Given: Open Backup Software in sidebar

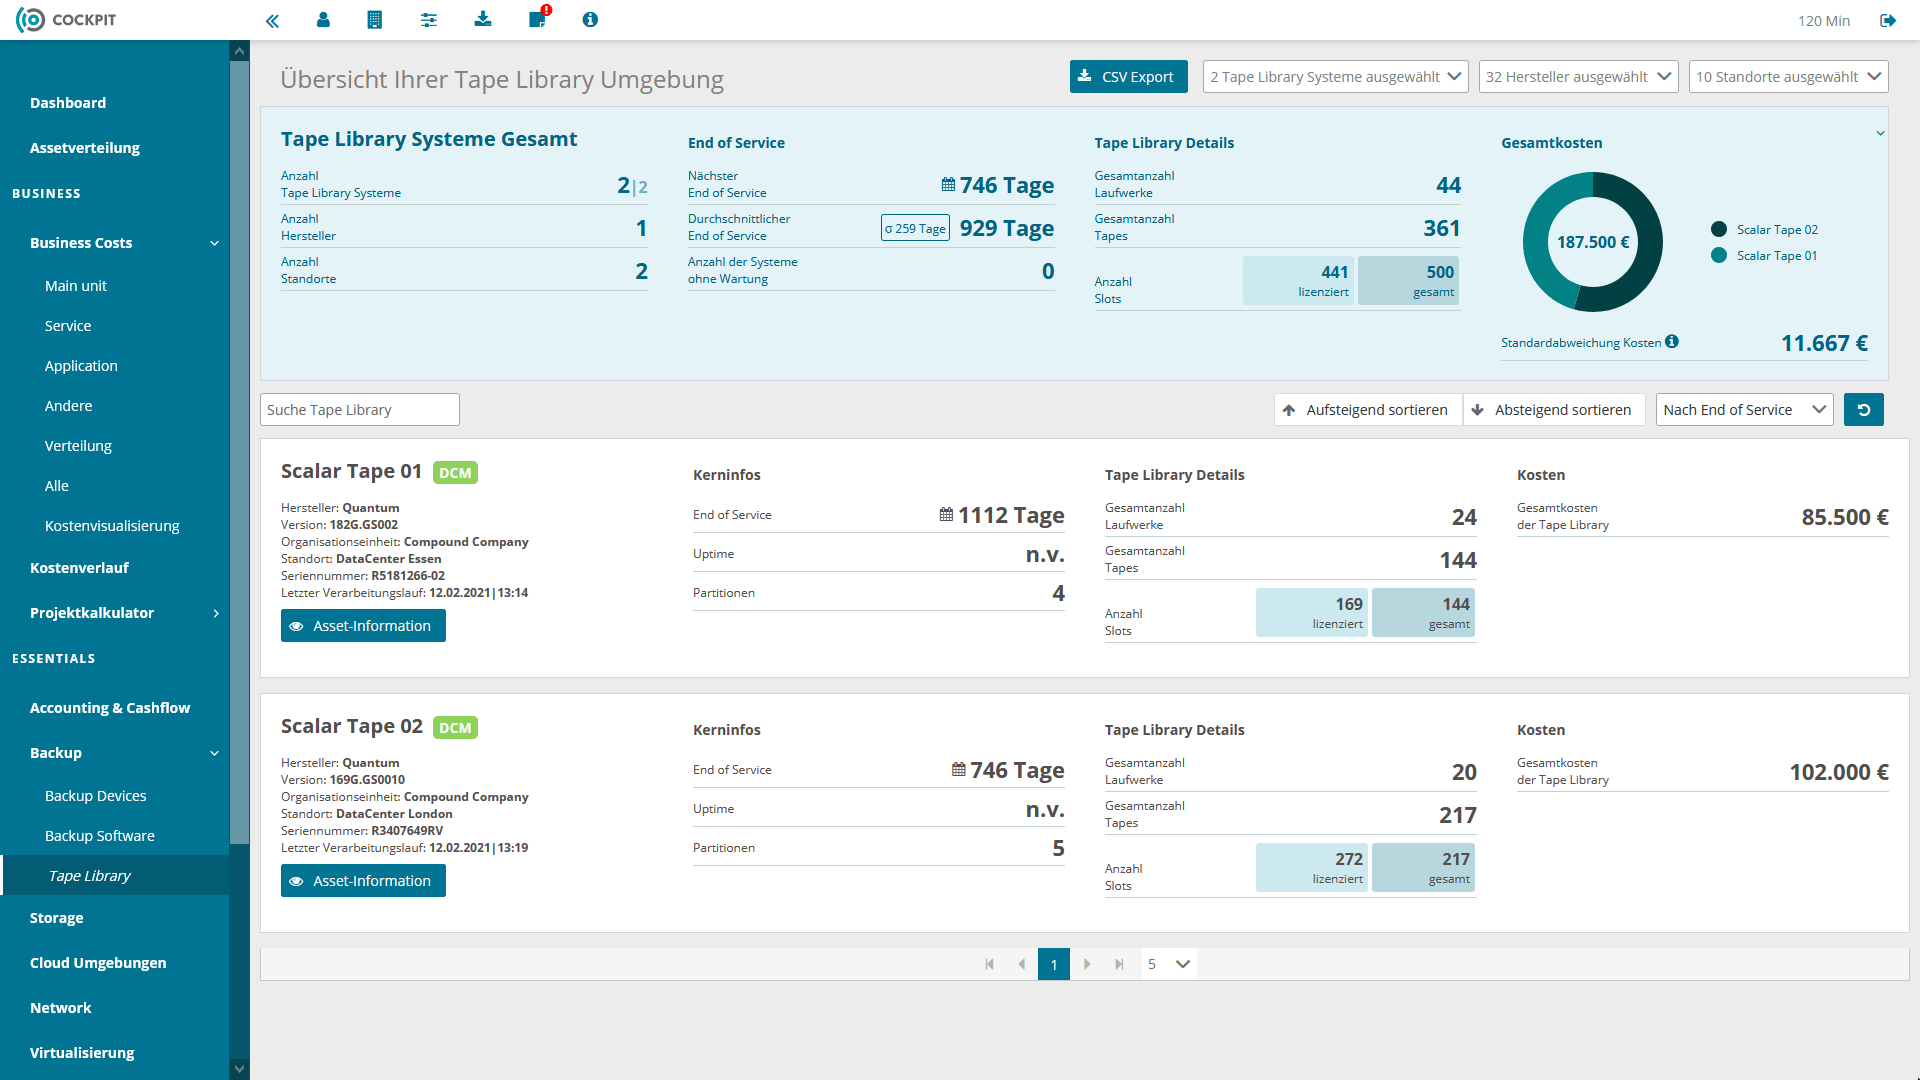Looking at the screenshot, I should pyautogui.click(x=100, y=836).
